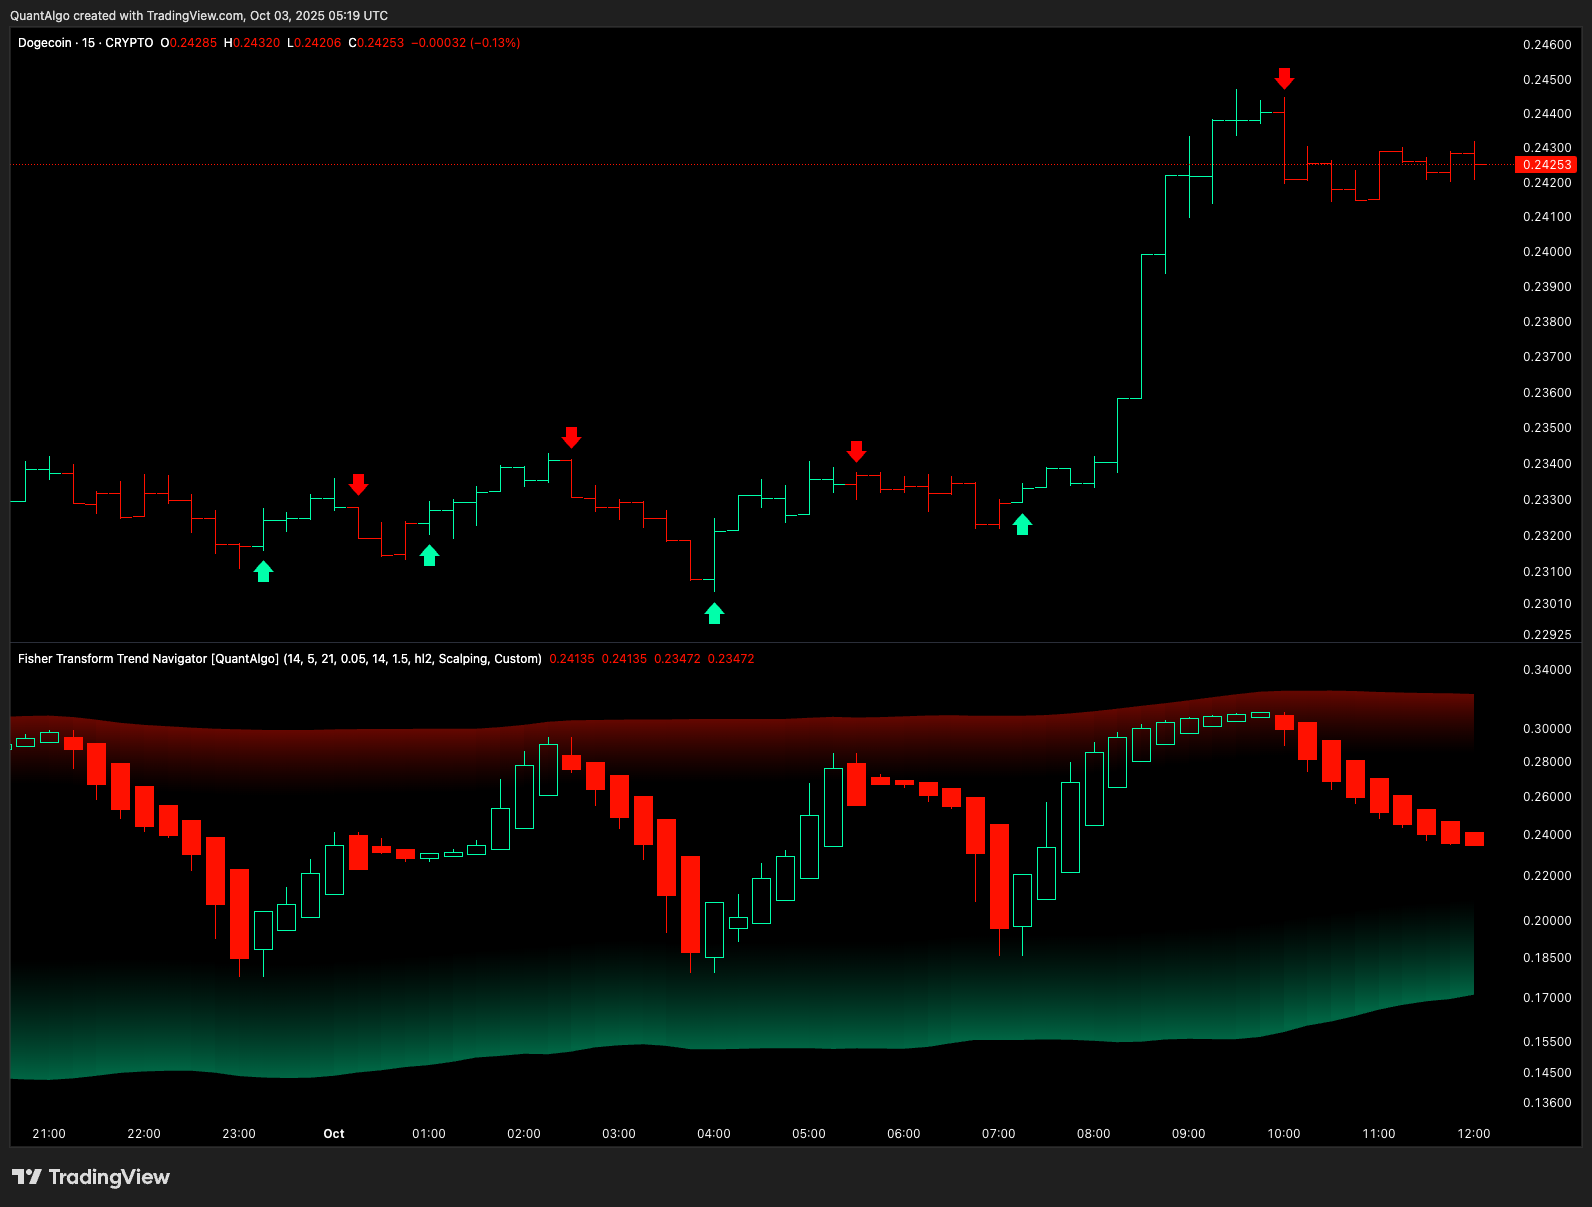Click the 04:00 time axis label
This screenshot has height=1207, width=1592.
click(714, 1134)
